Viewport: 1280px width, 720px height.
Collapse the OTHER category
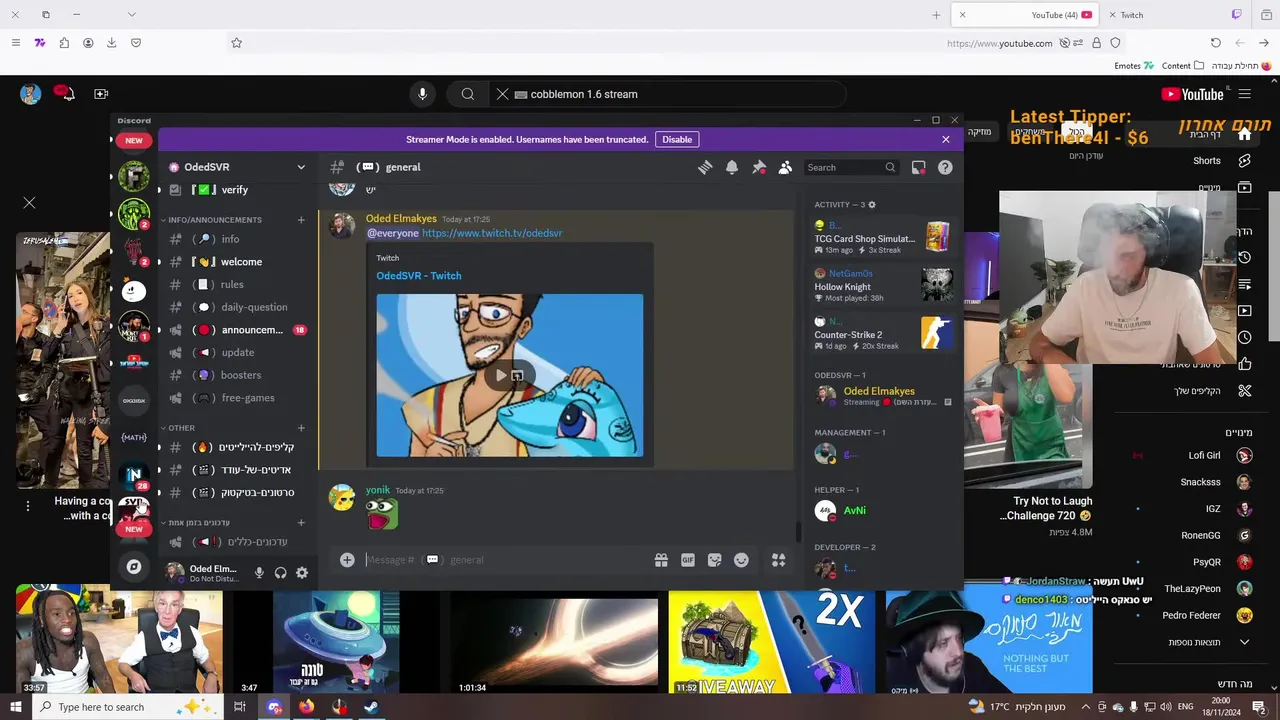[181, 428]
